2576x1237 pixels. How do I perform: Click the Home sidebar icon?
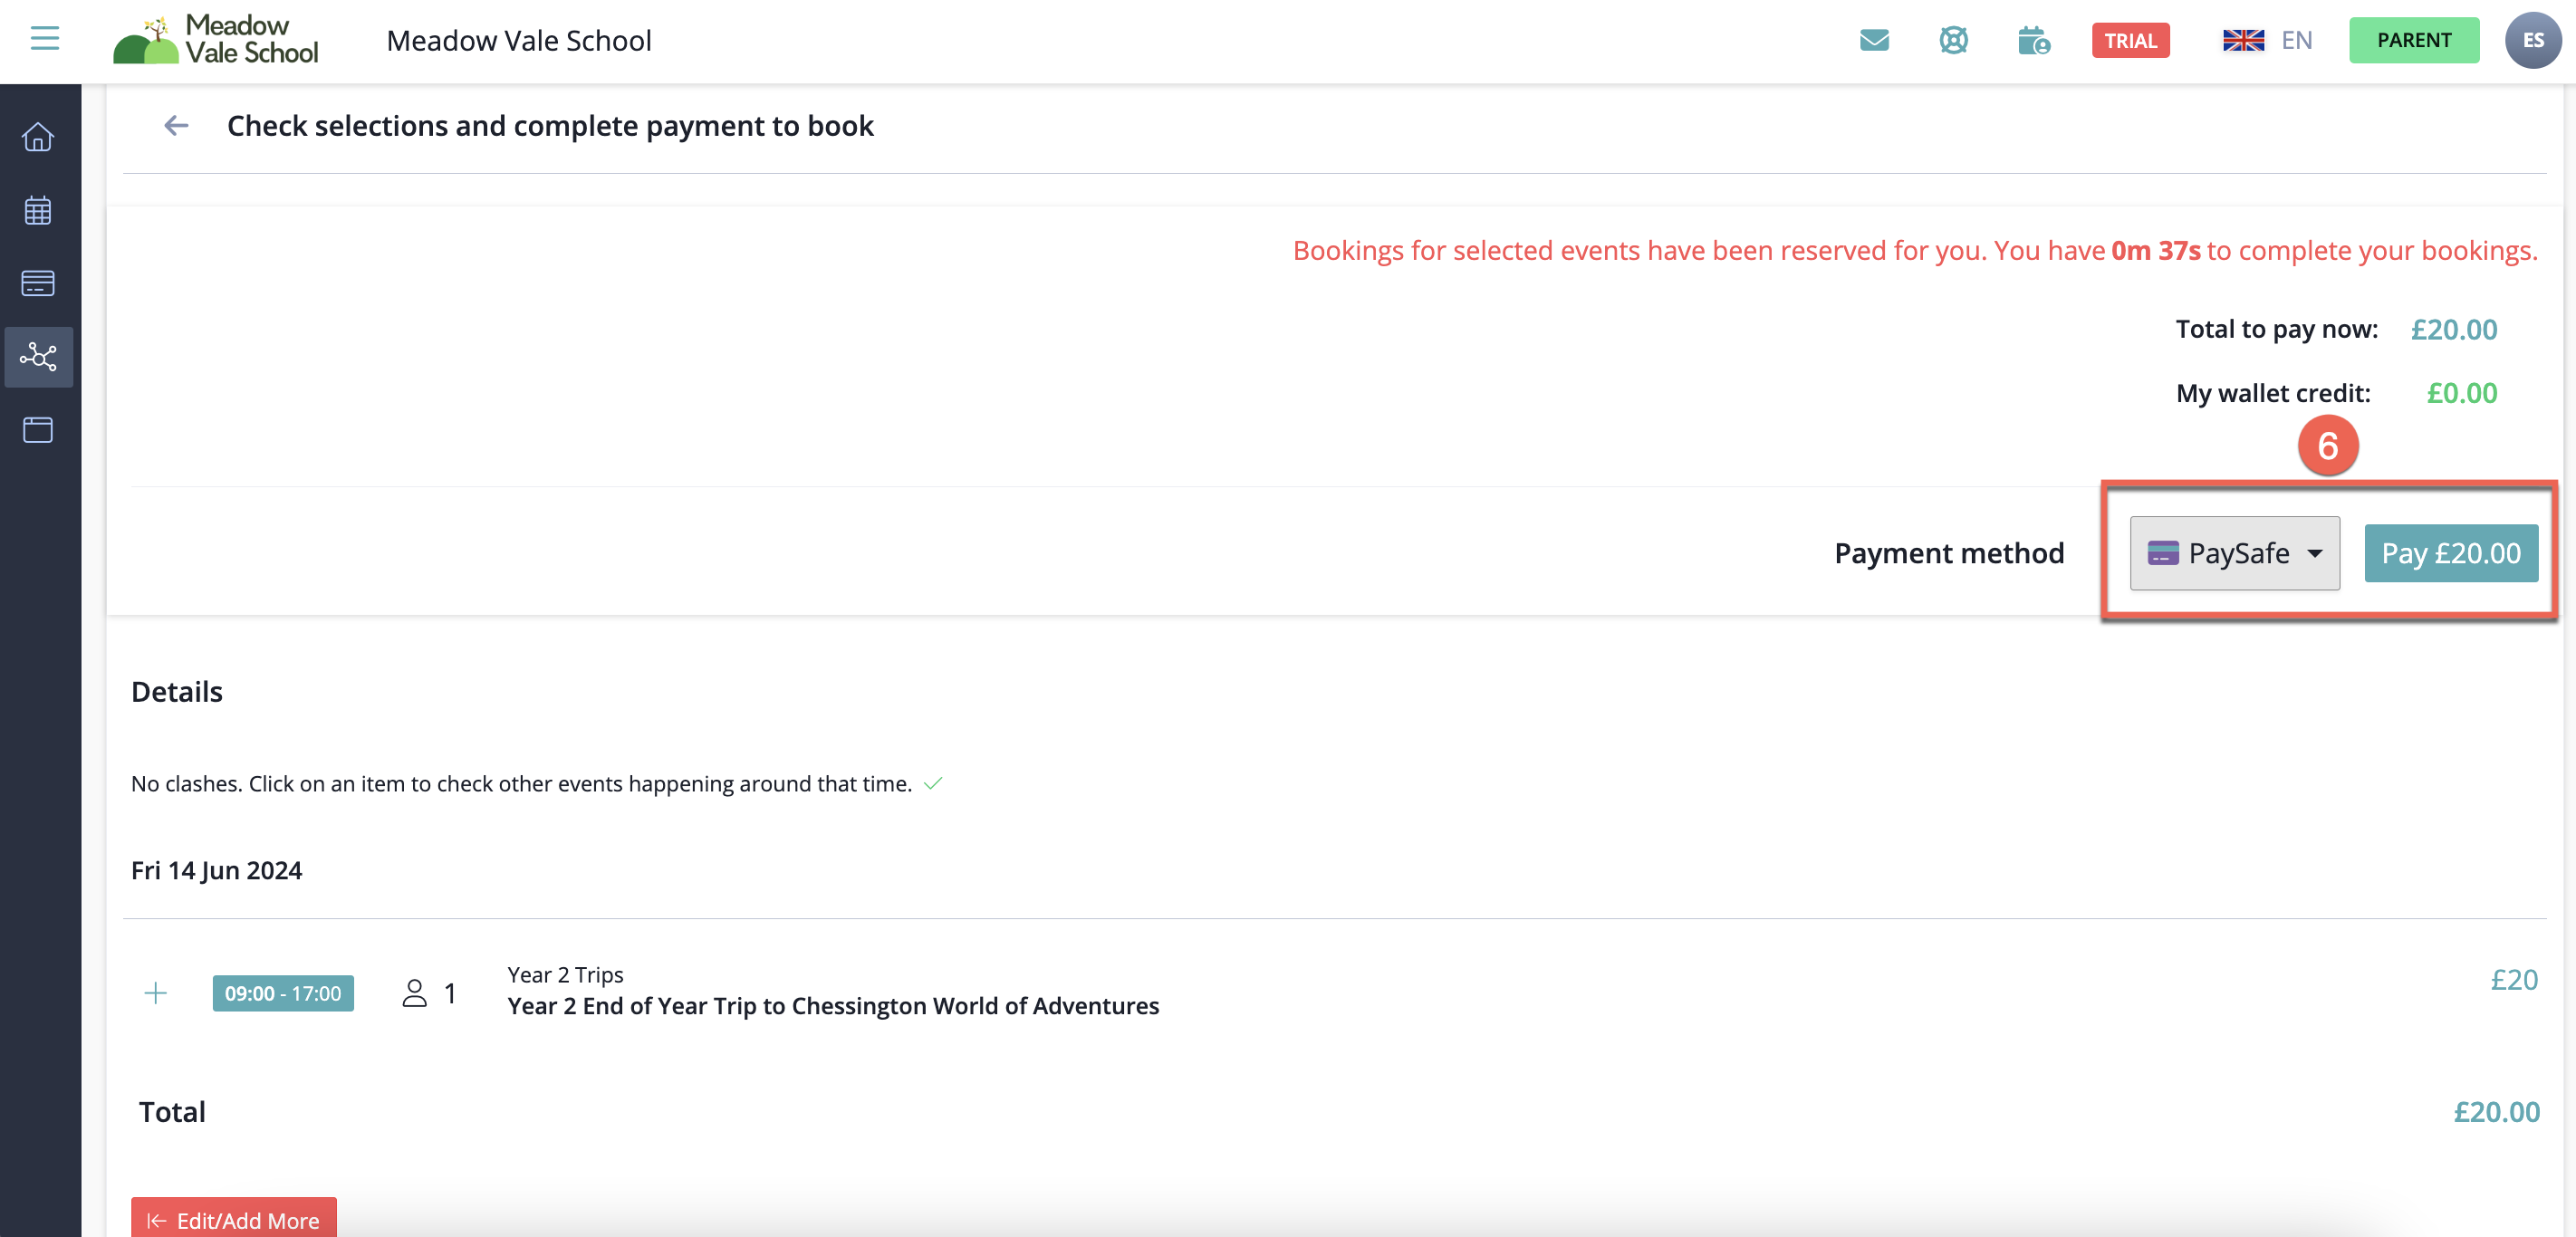click(x=38, y=137)
